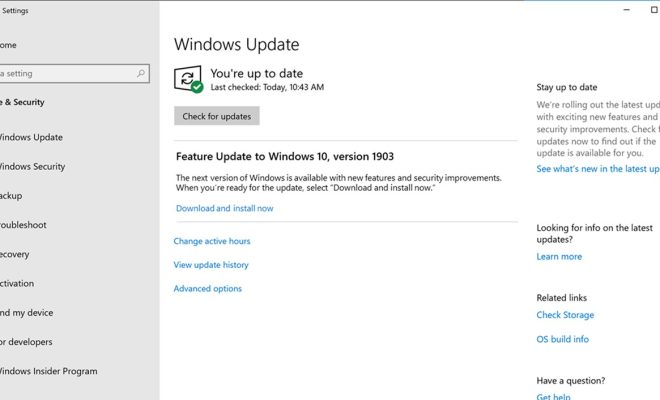Focus the Find a setting search field
This screenshot has height=400, width=660.
75,74
